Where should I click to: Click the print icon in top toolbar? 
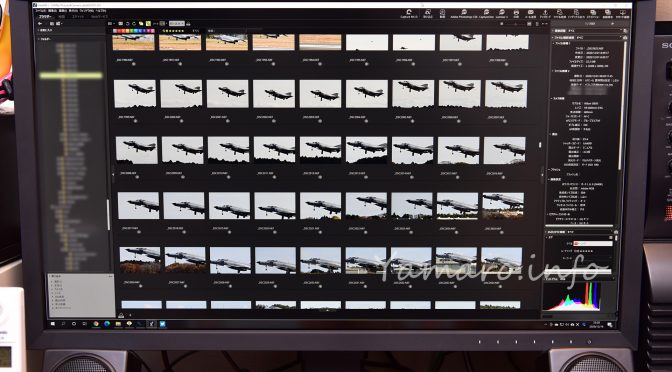click(516, 14)
